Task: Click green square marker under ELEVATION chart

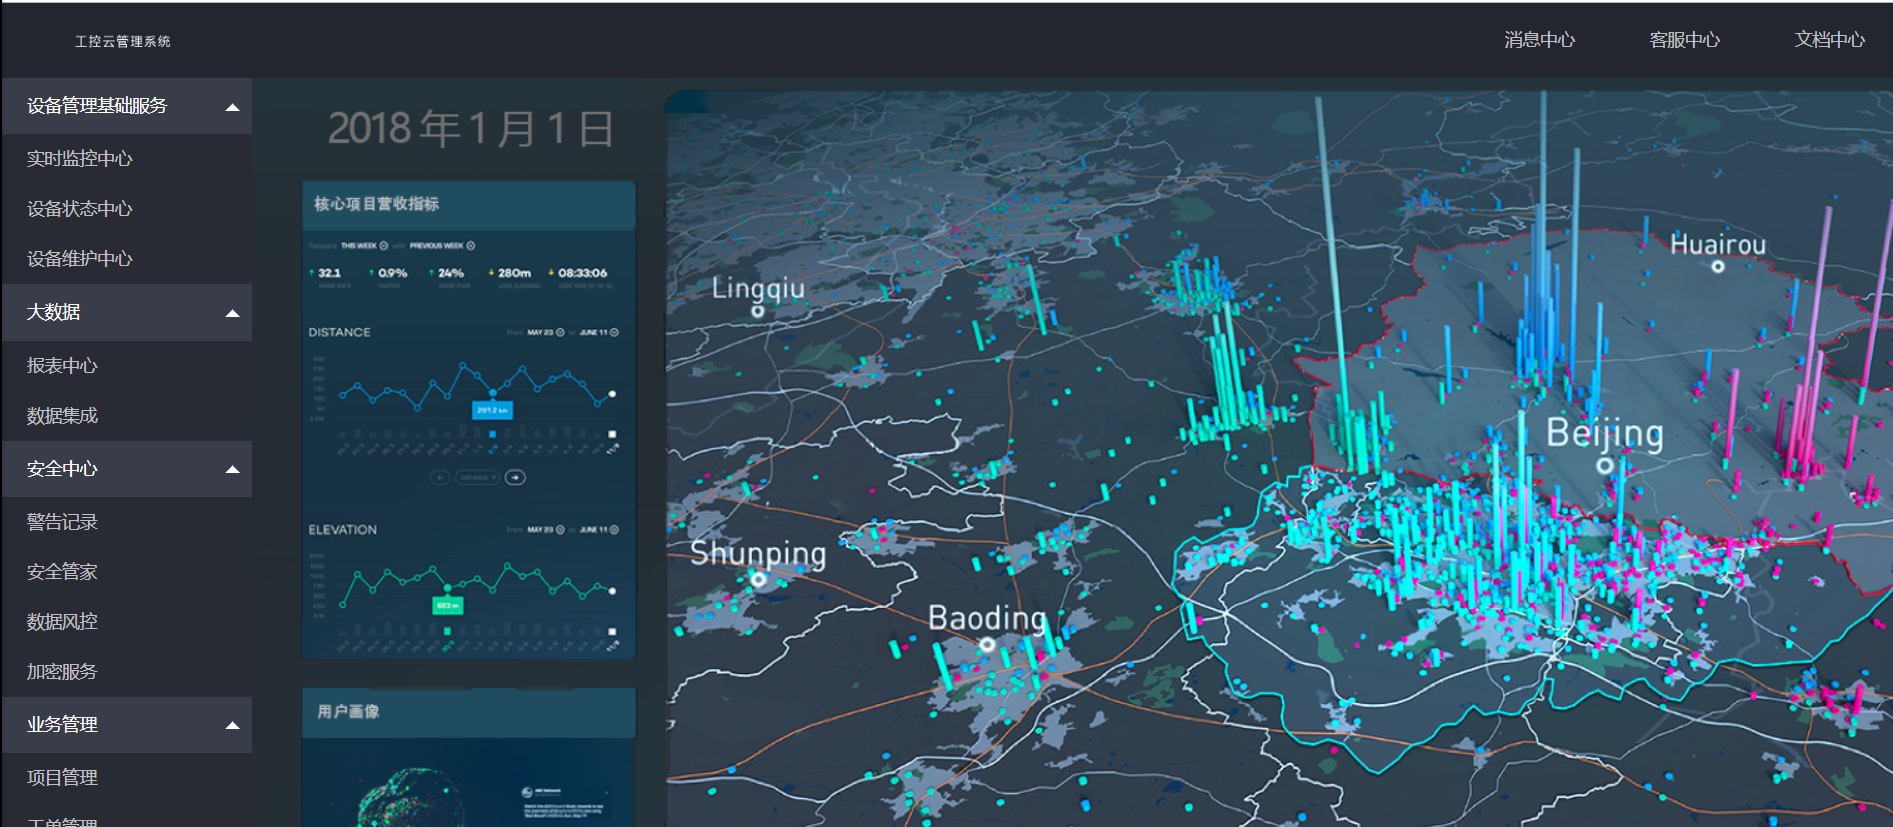Action: (447, 631)
